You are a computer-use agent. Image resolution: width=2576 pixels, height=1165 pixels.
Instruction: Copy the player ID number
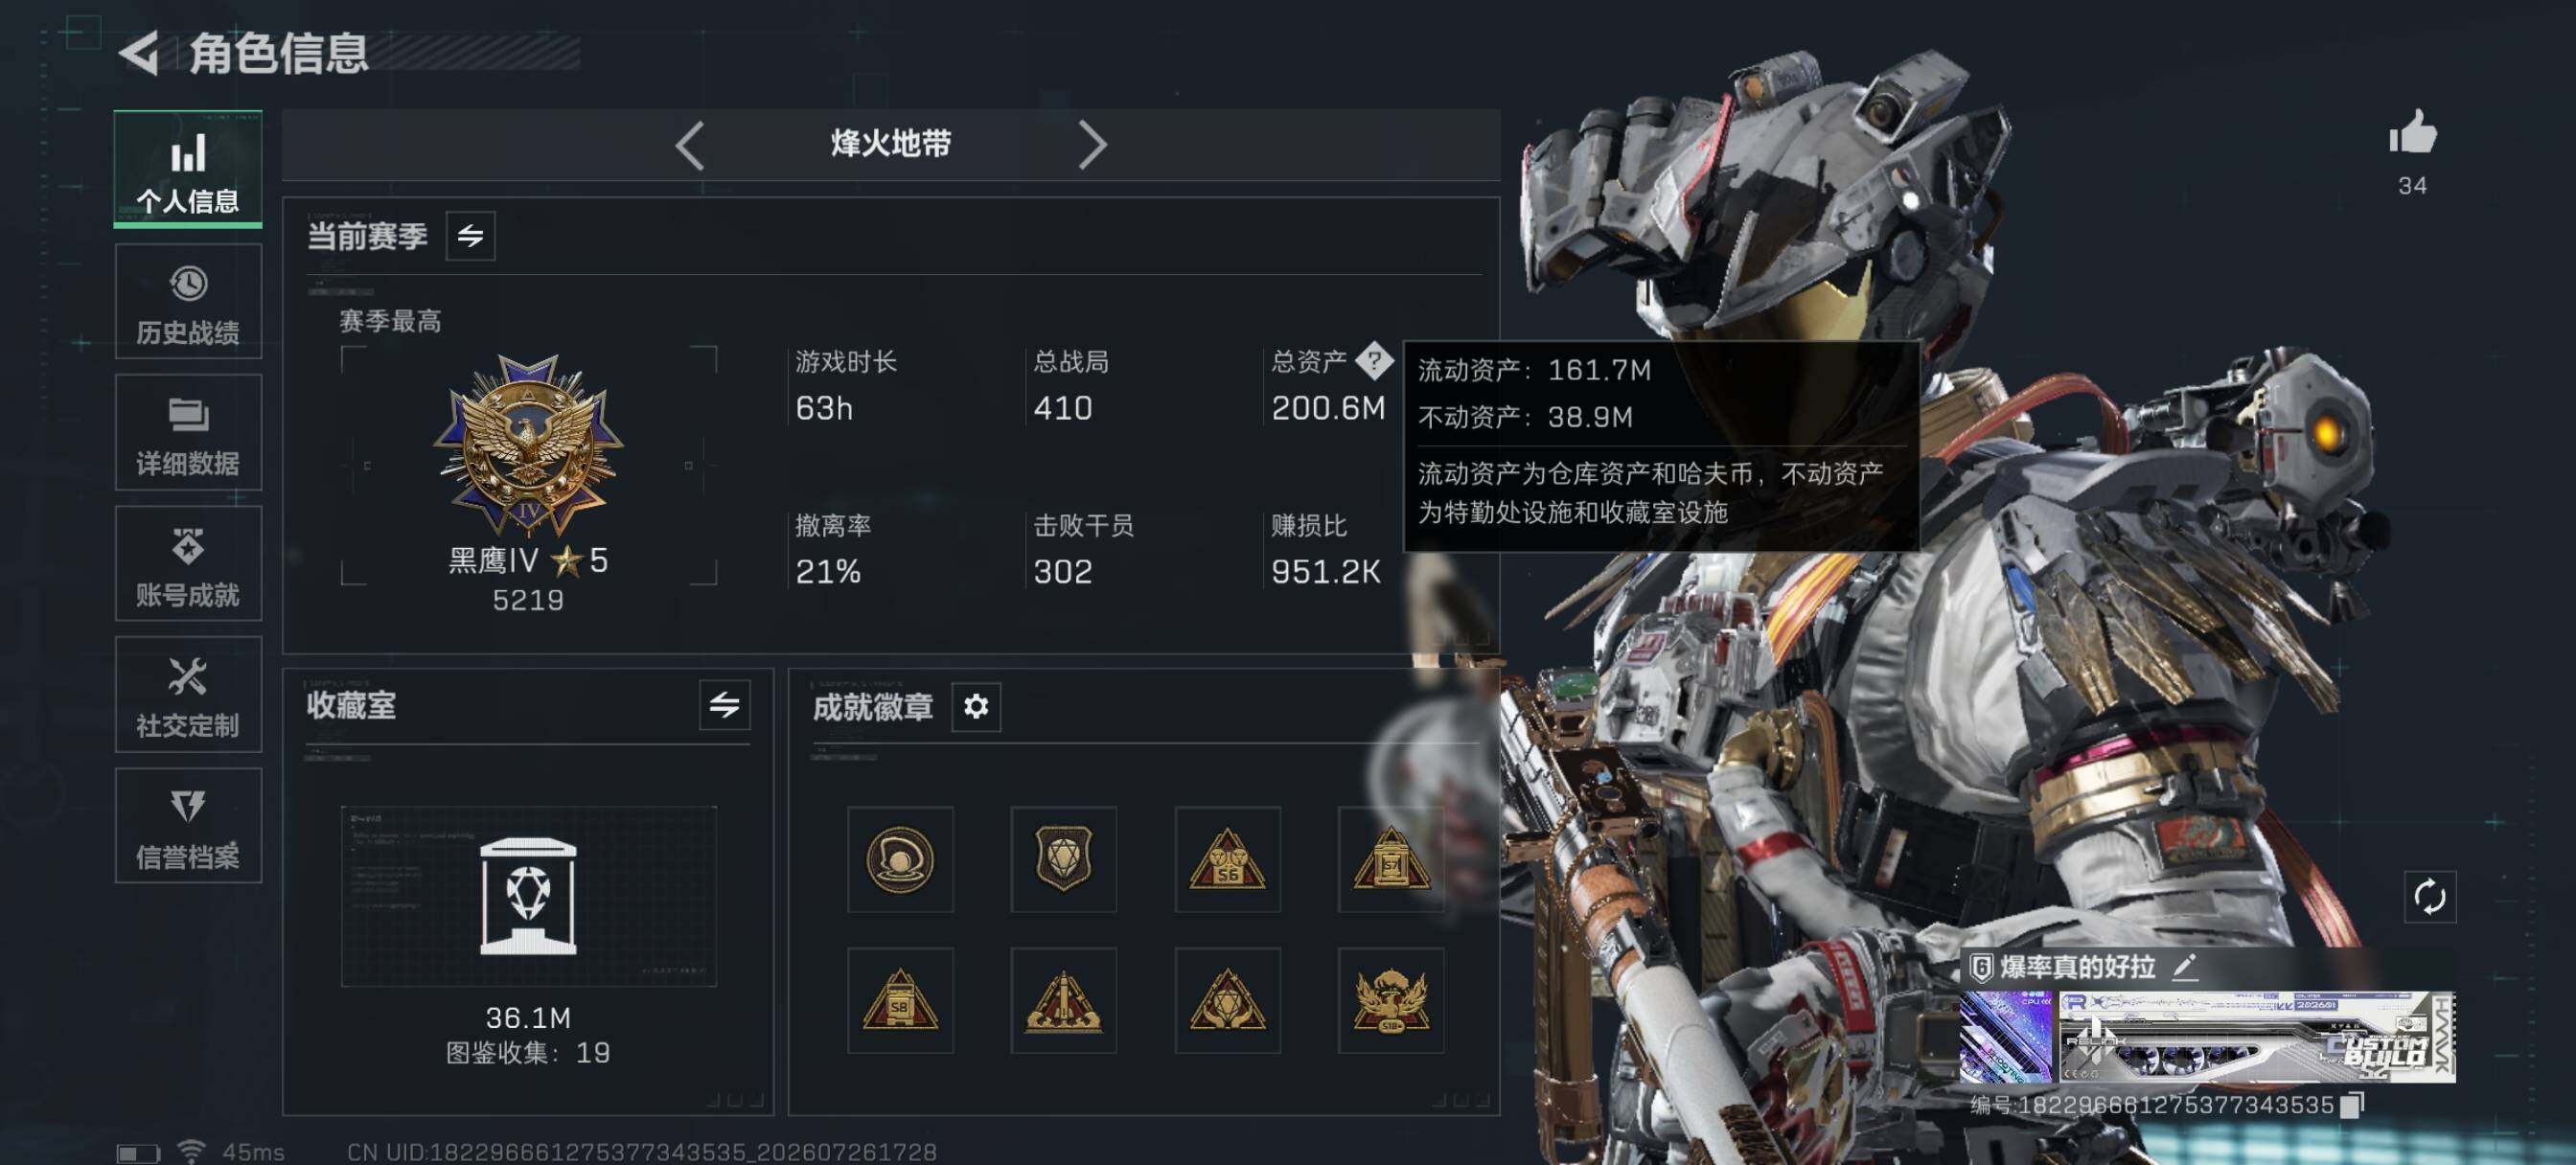(2354, 1104)
